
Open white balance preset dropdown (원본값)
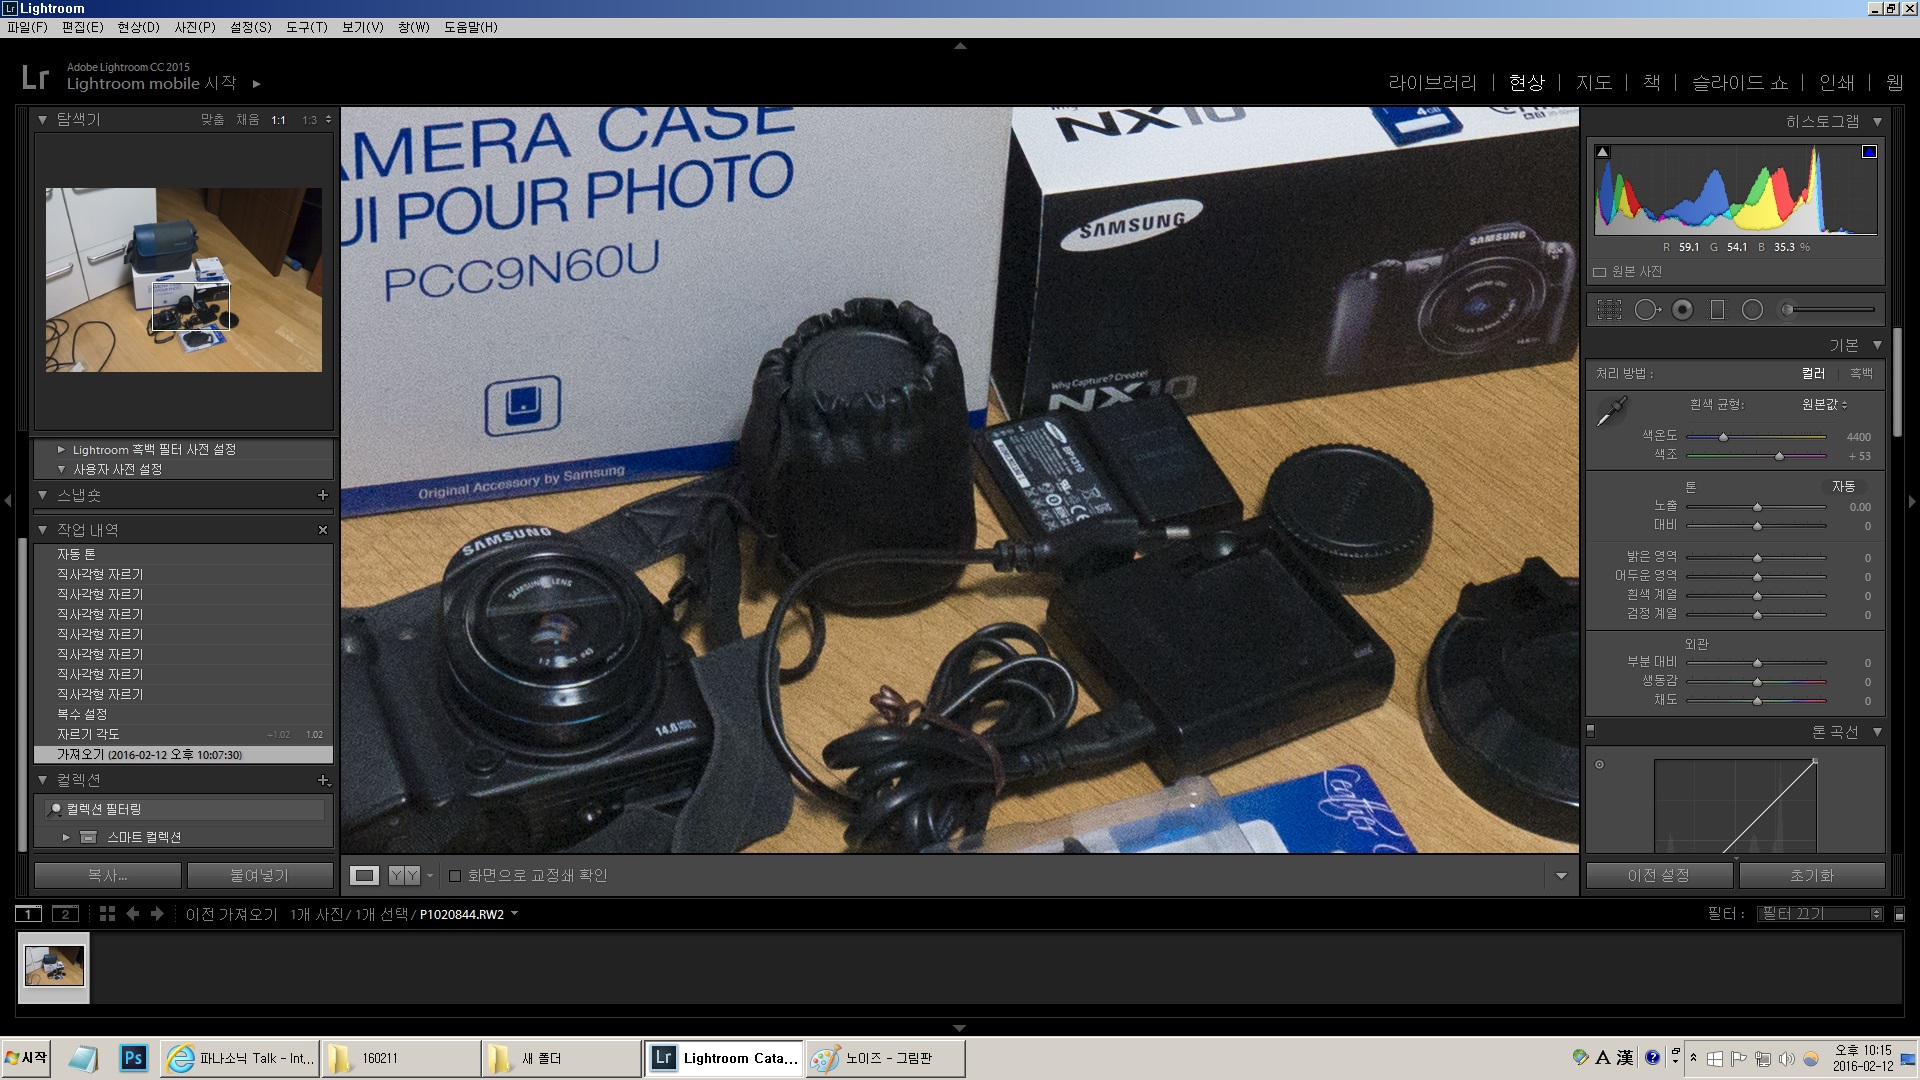1825,404
